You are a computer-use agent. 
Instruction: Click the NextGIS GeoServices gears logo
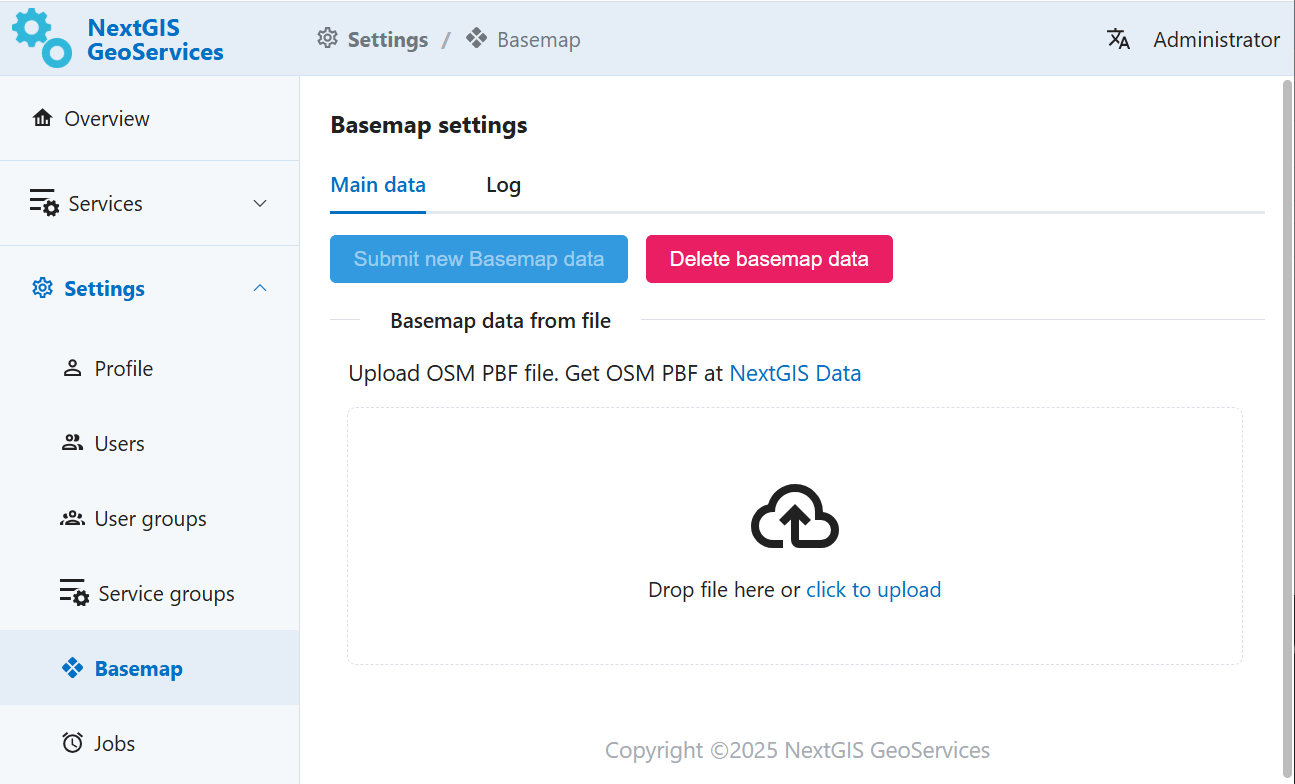pos(41,38)
